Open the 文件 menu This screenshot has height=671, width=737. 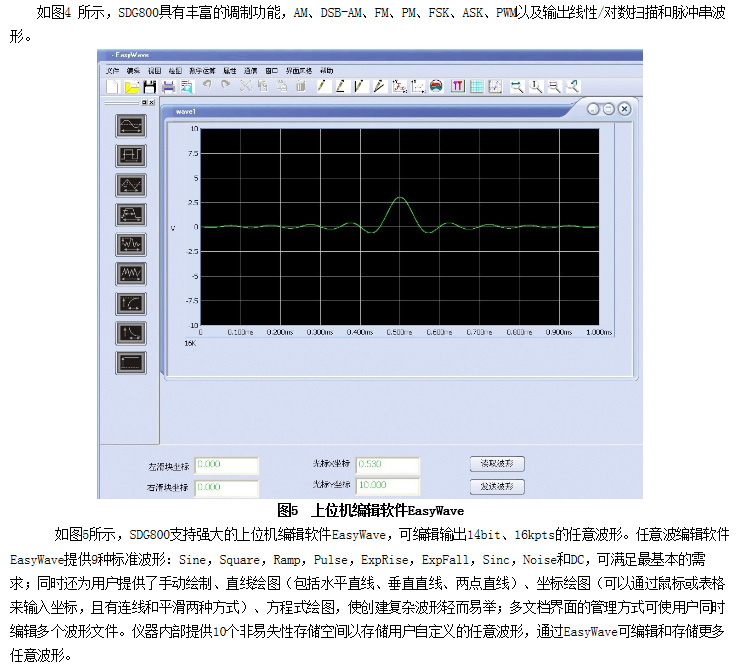(112, 71)
